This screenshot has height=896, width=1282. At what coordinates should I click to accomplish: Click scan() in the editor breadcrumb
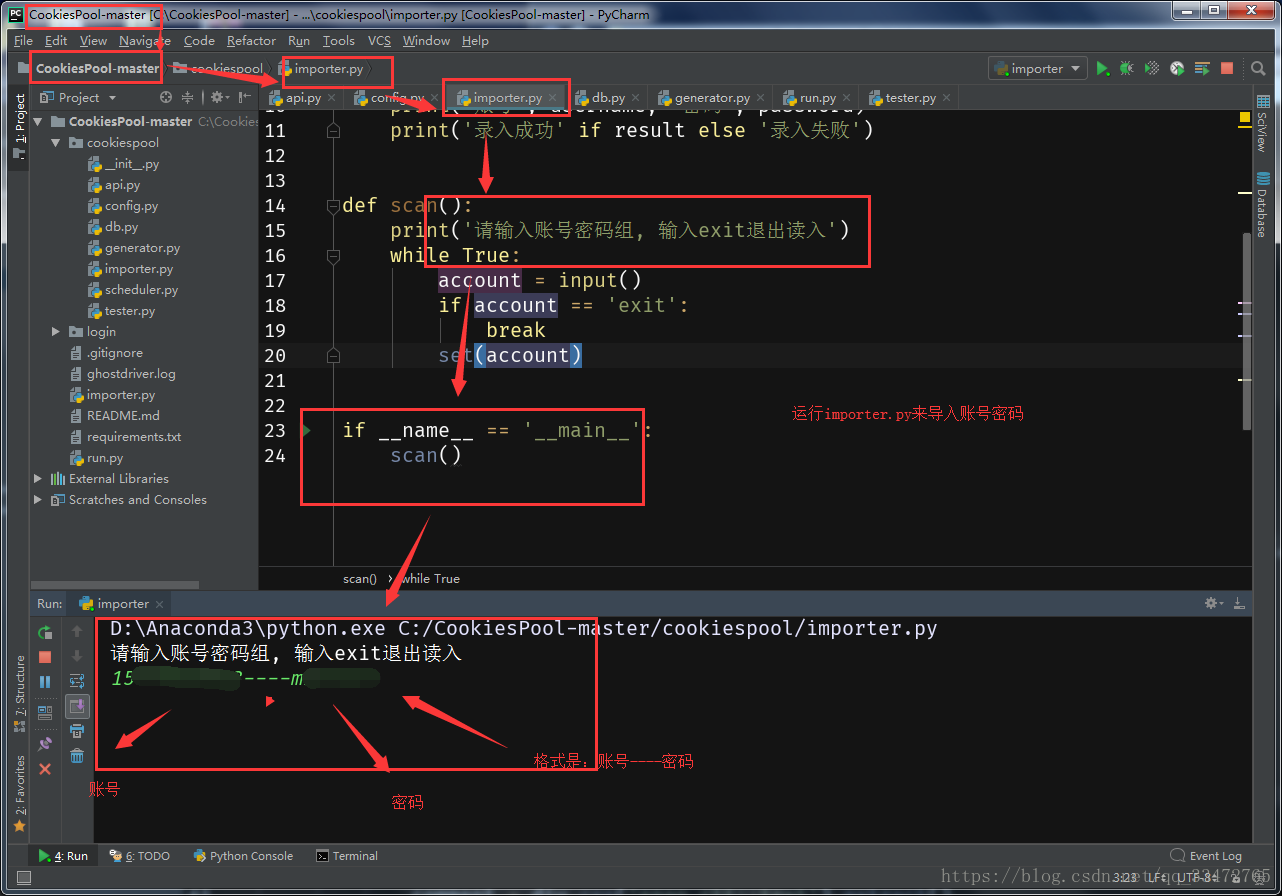[x=360, y=579]
